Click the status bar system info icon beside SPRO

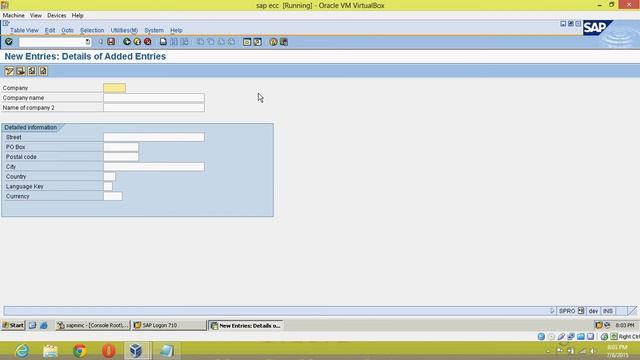(x=581, y=311)
